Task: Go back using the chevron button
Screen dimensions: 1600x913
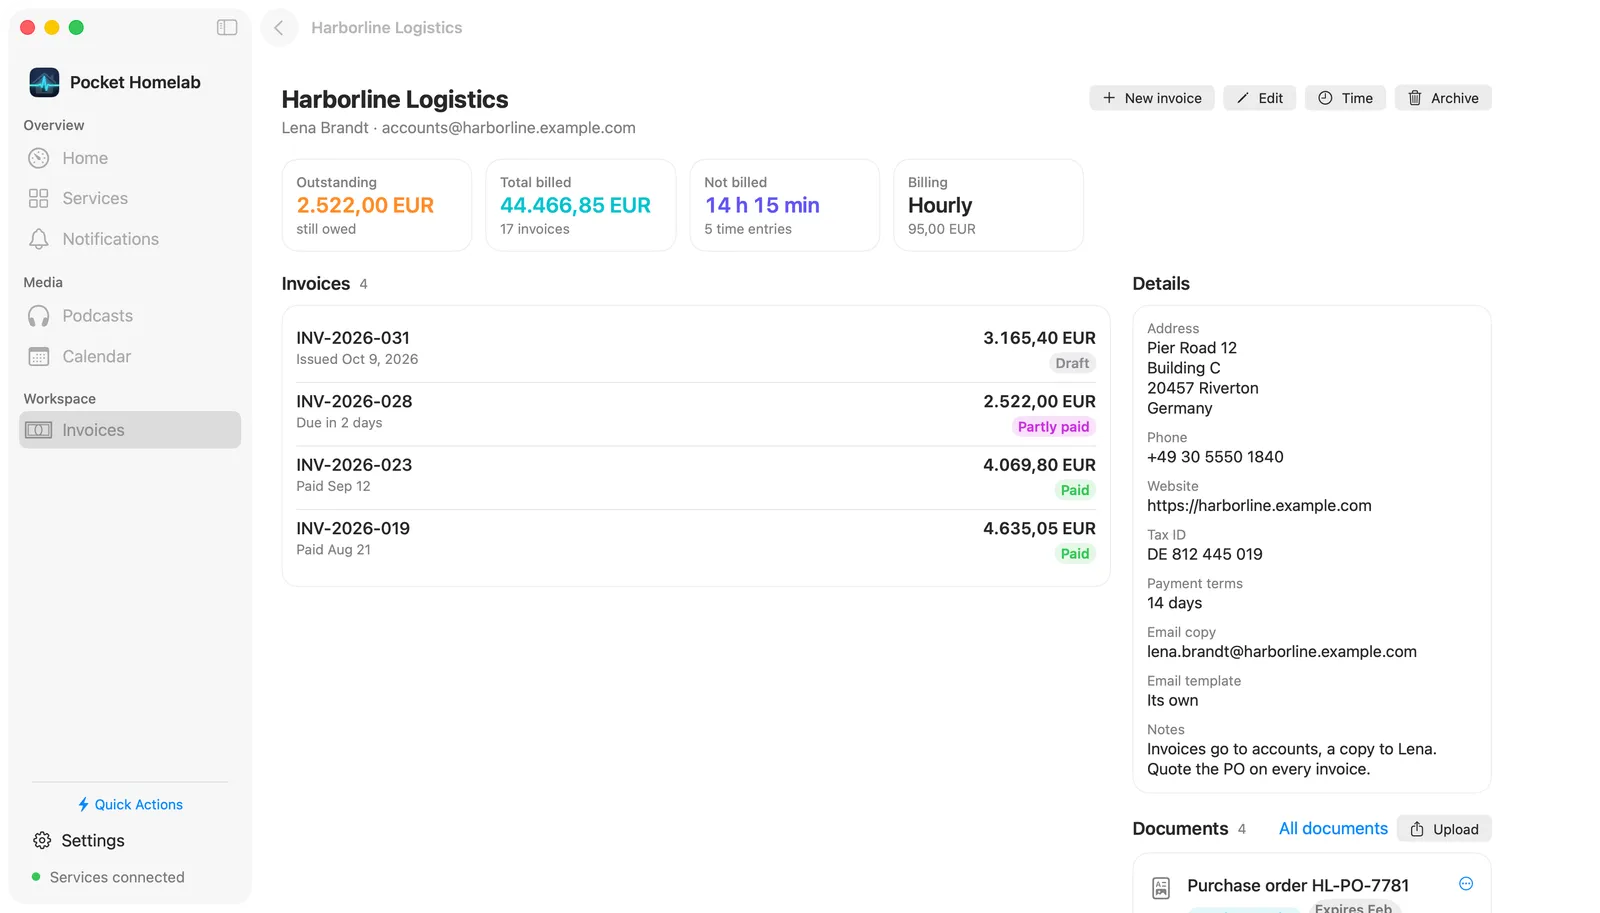Action: [x=279, y=28]
